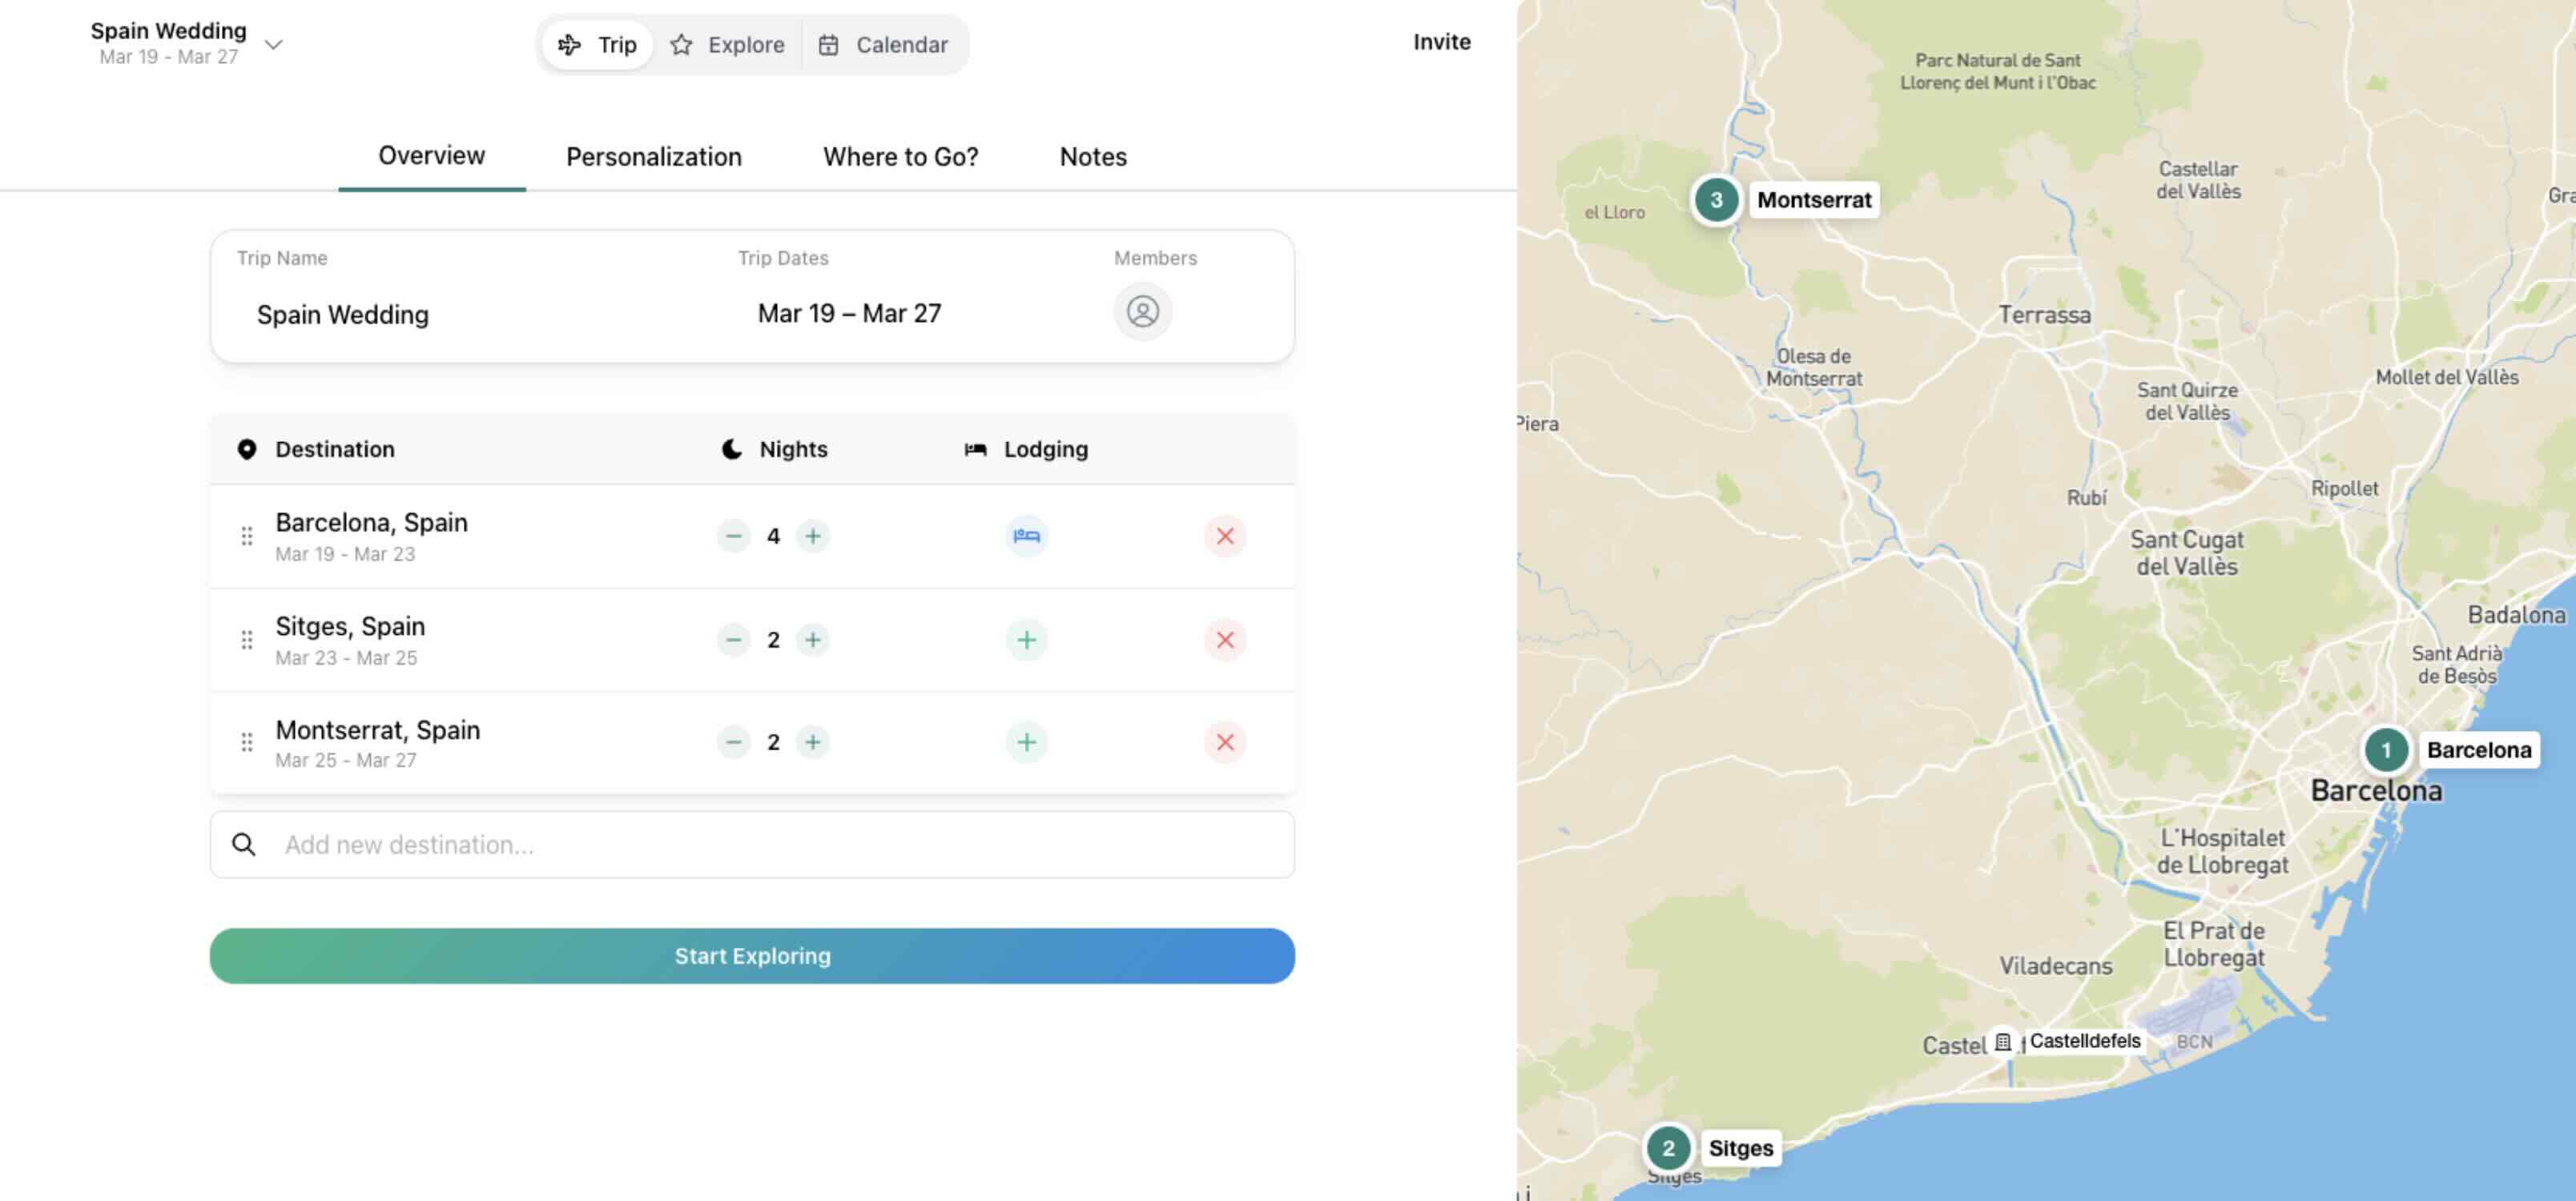Open the Where to Go? tab
The height and width of the screenshot is (1201, 2576).
pos(900,157)
